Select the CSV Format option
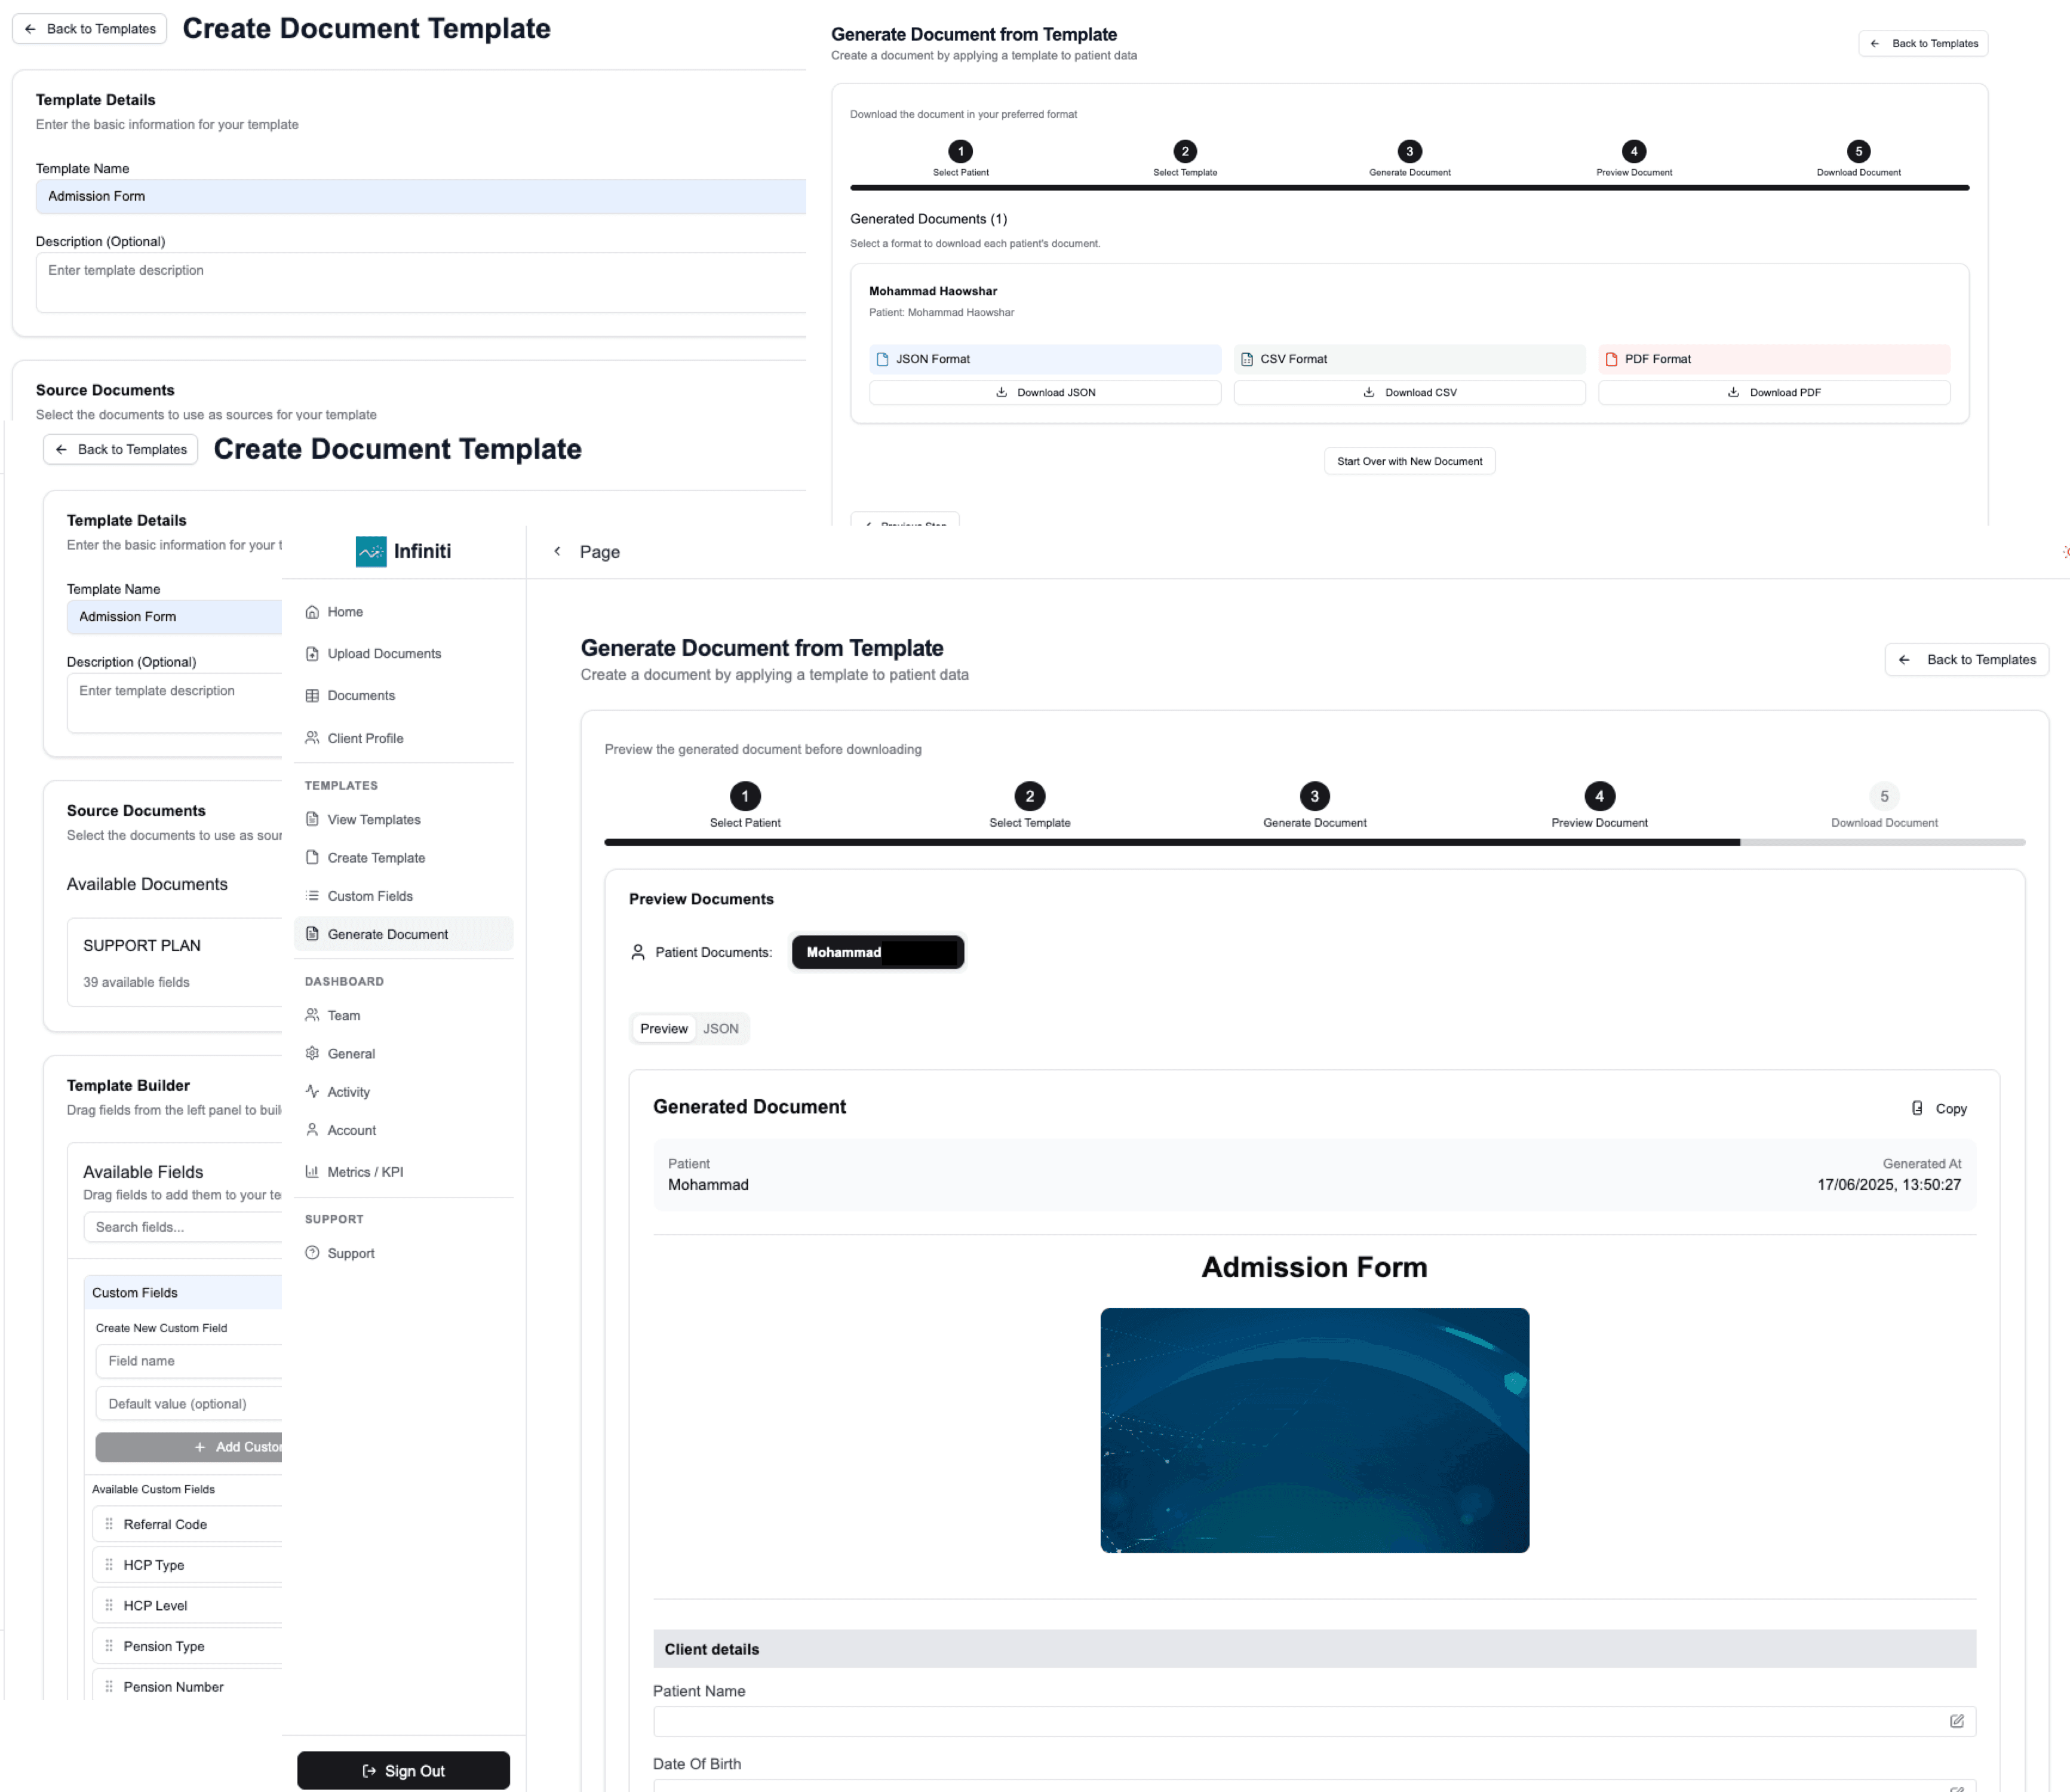 pos(1409,359)
